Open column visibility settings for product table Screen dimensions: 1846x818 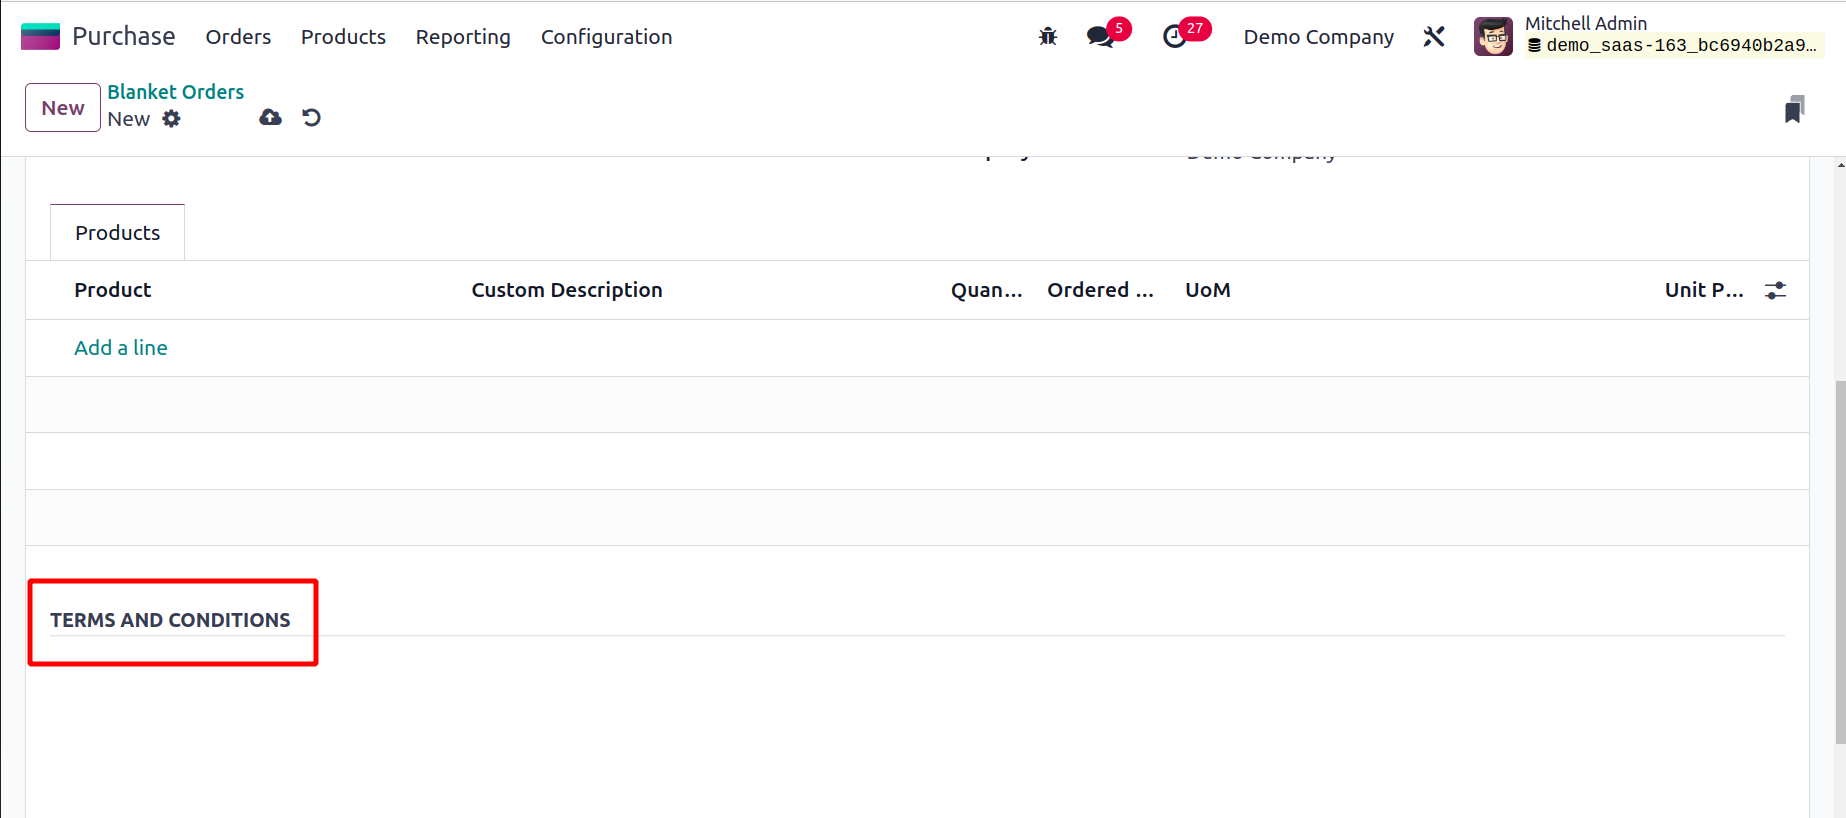[1775, 290]
